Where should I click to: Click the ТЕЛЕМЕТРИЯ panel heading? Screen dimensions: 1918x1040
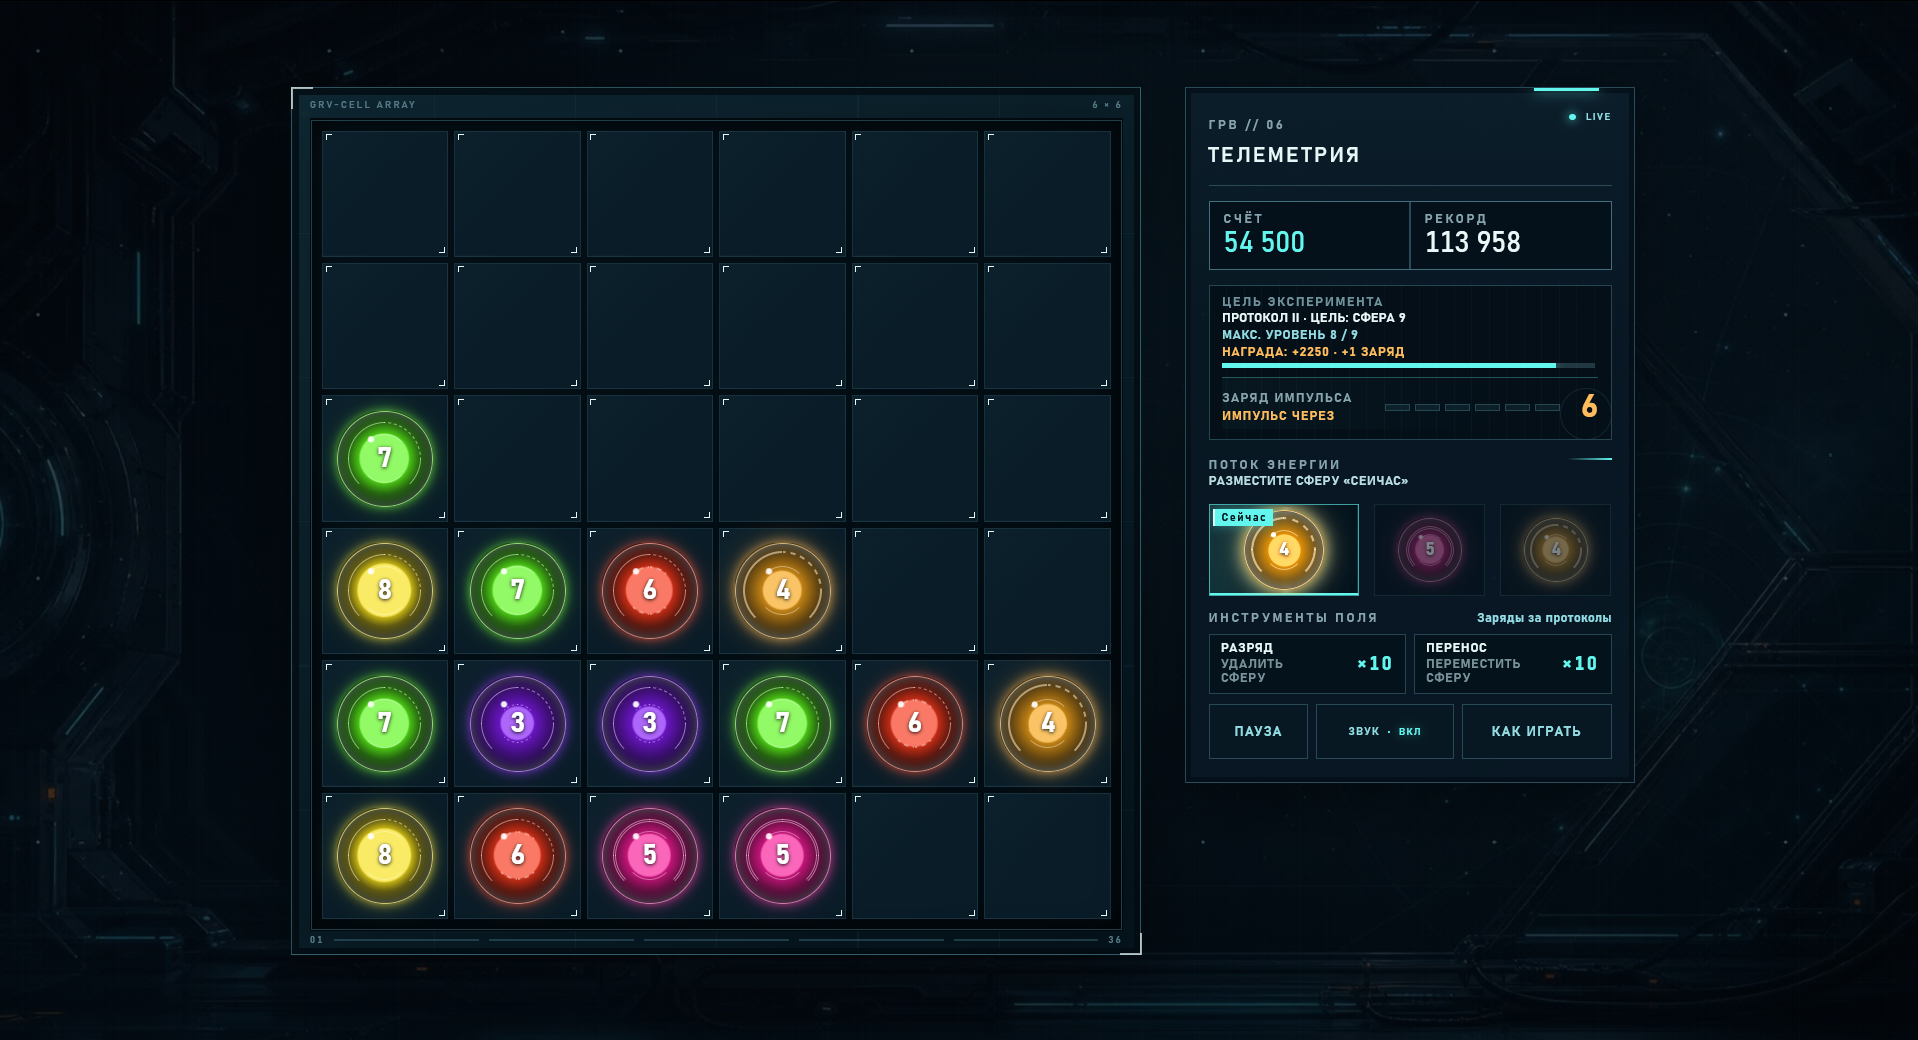(1283, 155)
